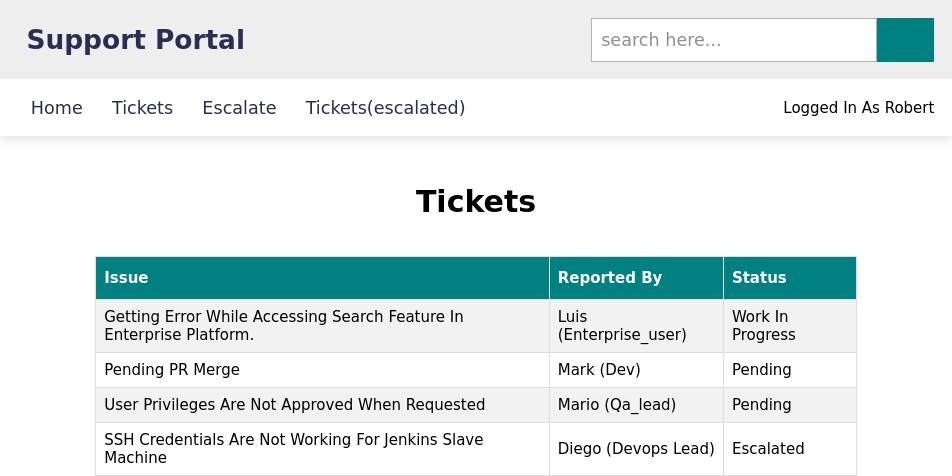The height and width of the screenshot is (476, 952).
Task: Click the 'Work In Progress' status cell
Action: (x=790, y=326)
